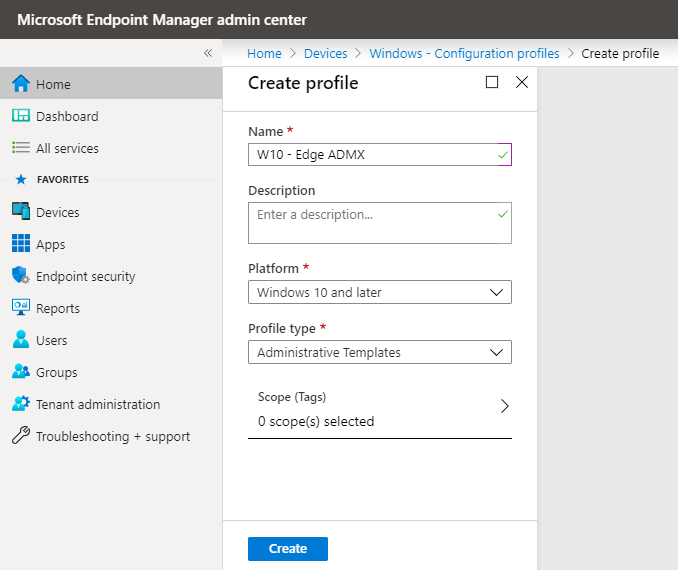Click the '0 scope(s) selected' text
The height and width of the screenshot is (570, 678).
(x=316, y=421)
